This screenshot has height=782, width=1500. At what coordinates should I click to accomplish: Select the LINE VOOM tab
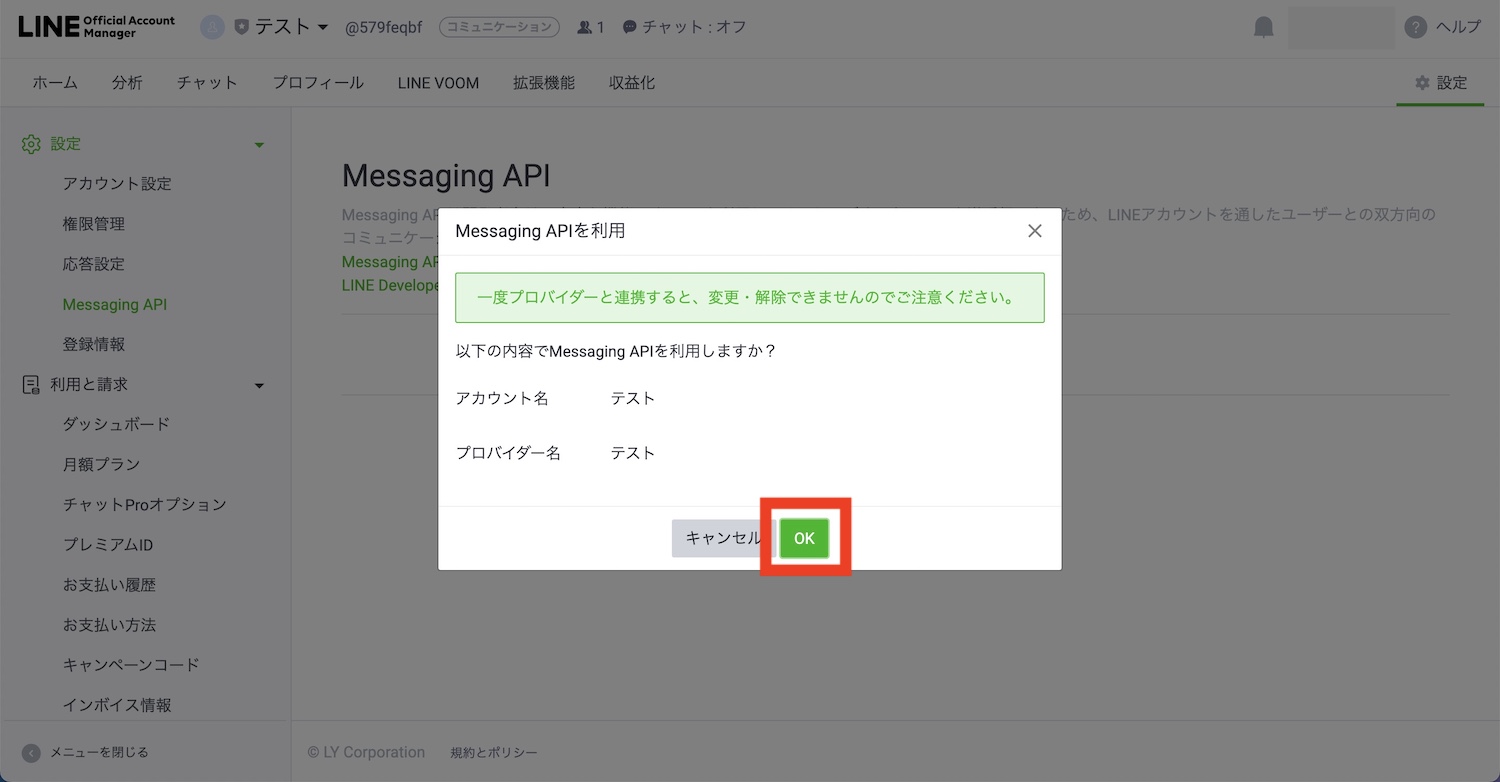click(x=438, y=83)
